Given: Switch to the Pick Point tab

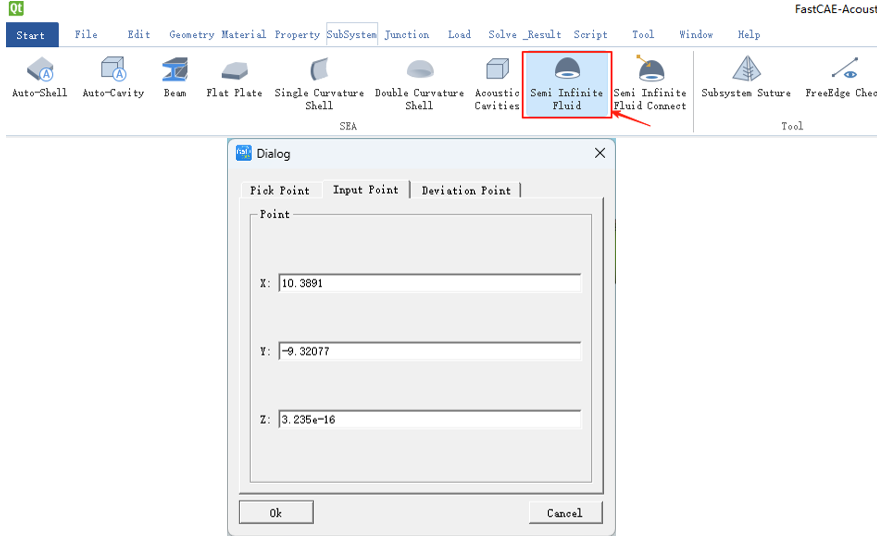Looking at the screenshot, I should [281, 190].
